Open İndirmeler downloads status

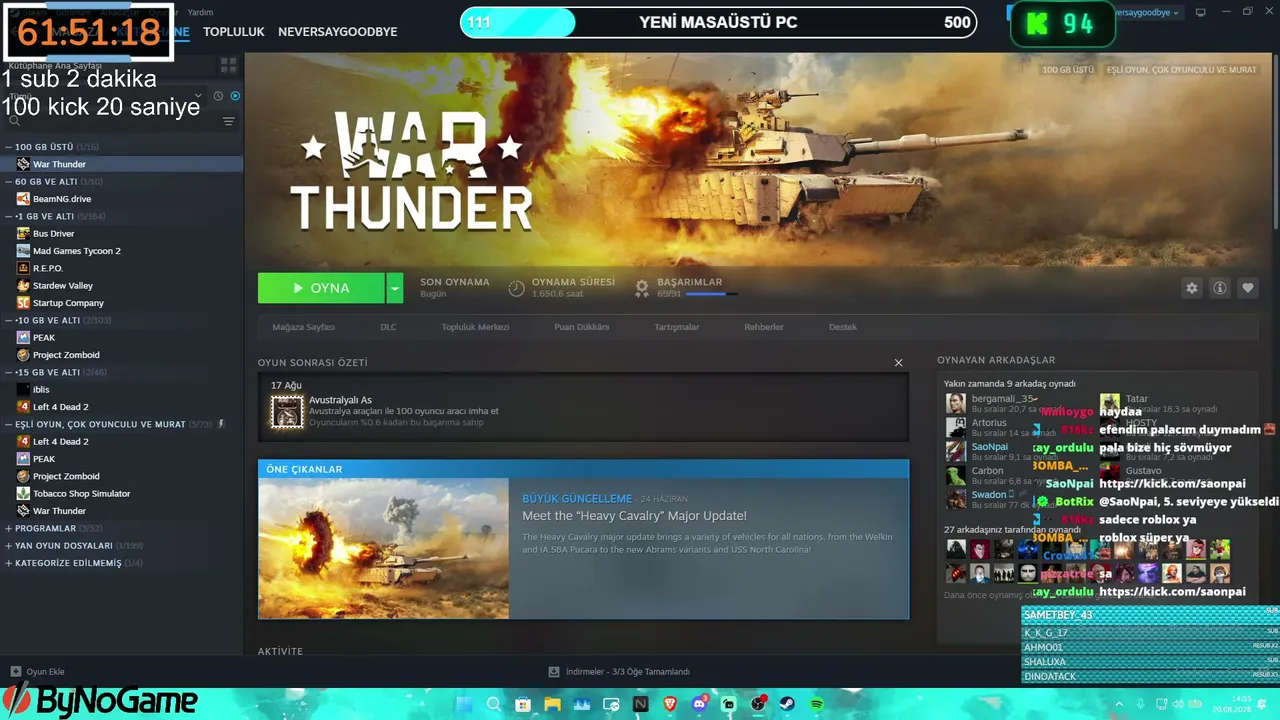[x=620, y=672]
